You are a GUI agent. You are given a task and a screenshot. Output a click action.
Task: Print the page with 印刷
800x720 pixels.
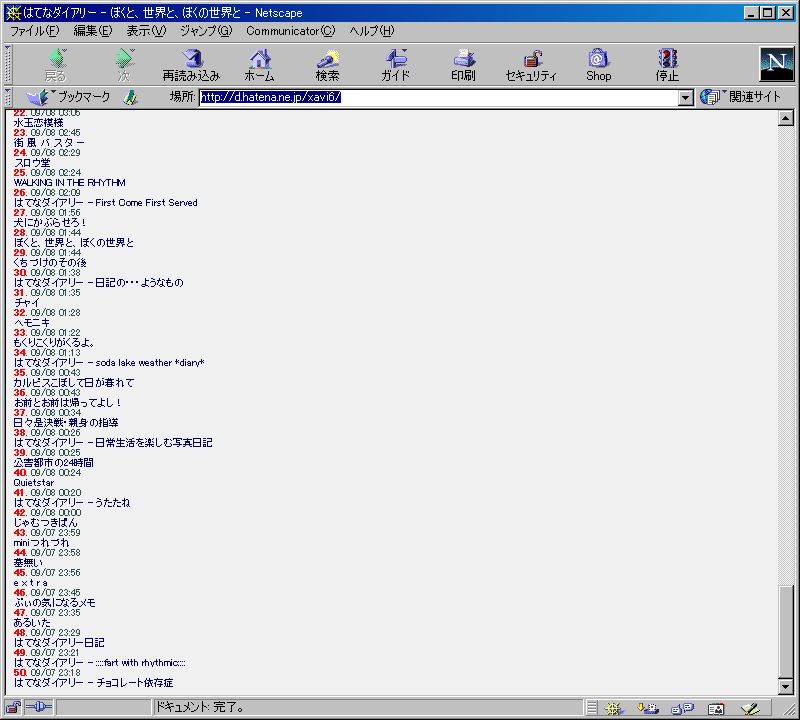click(463, 65)
